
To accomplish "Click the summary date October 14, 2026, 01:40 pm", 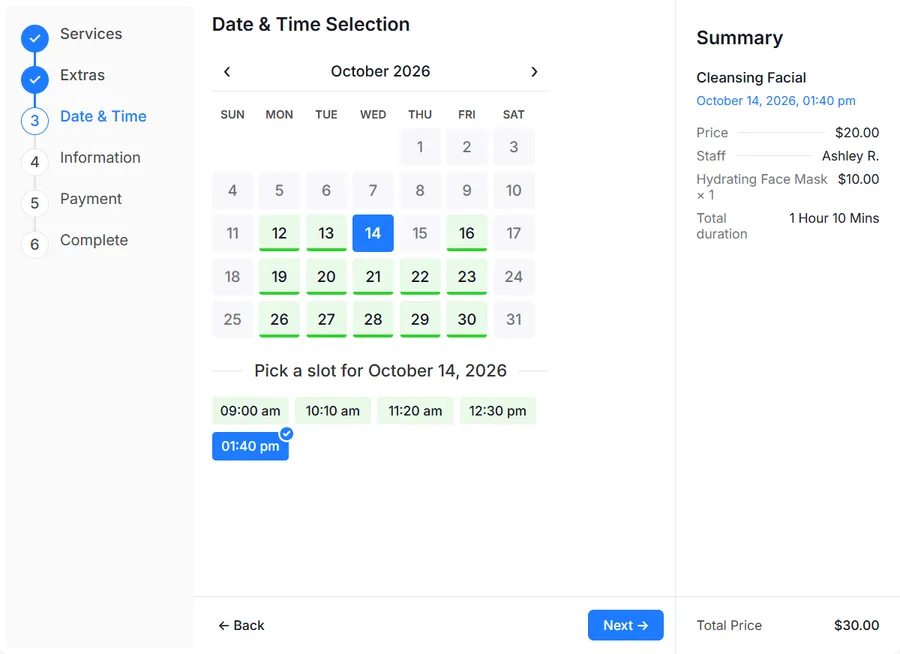I will pos(776,101).
